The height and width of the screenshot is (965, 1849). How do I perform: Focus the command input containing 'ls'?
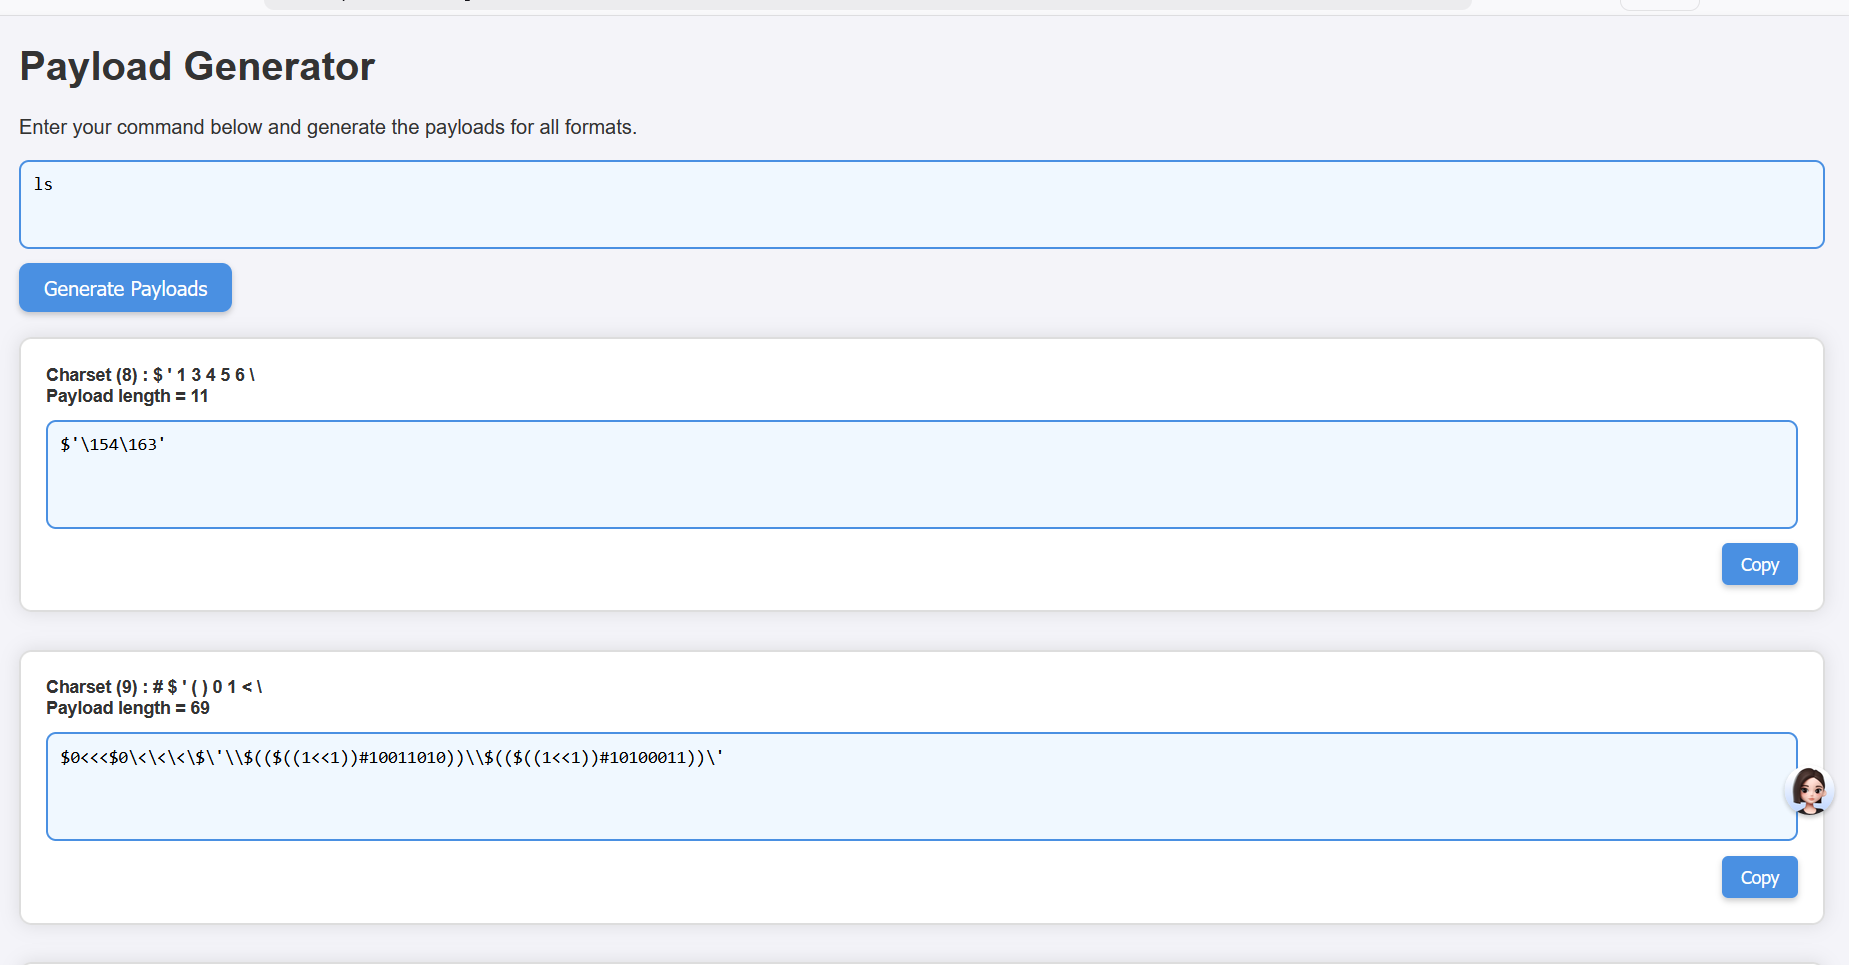pyautogui.click(x=921, y=204)
